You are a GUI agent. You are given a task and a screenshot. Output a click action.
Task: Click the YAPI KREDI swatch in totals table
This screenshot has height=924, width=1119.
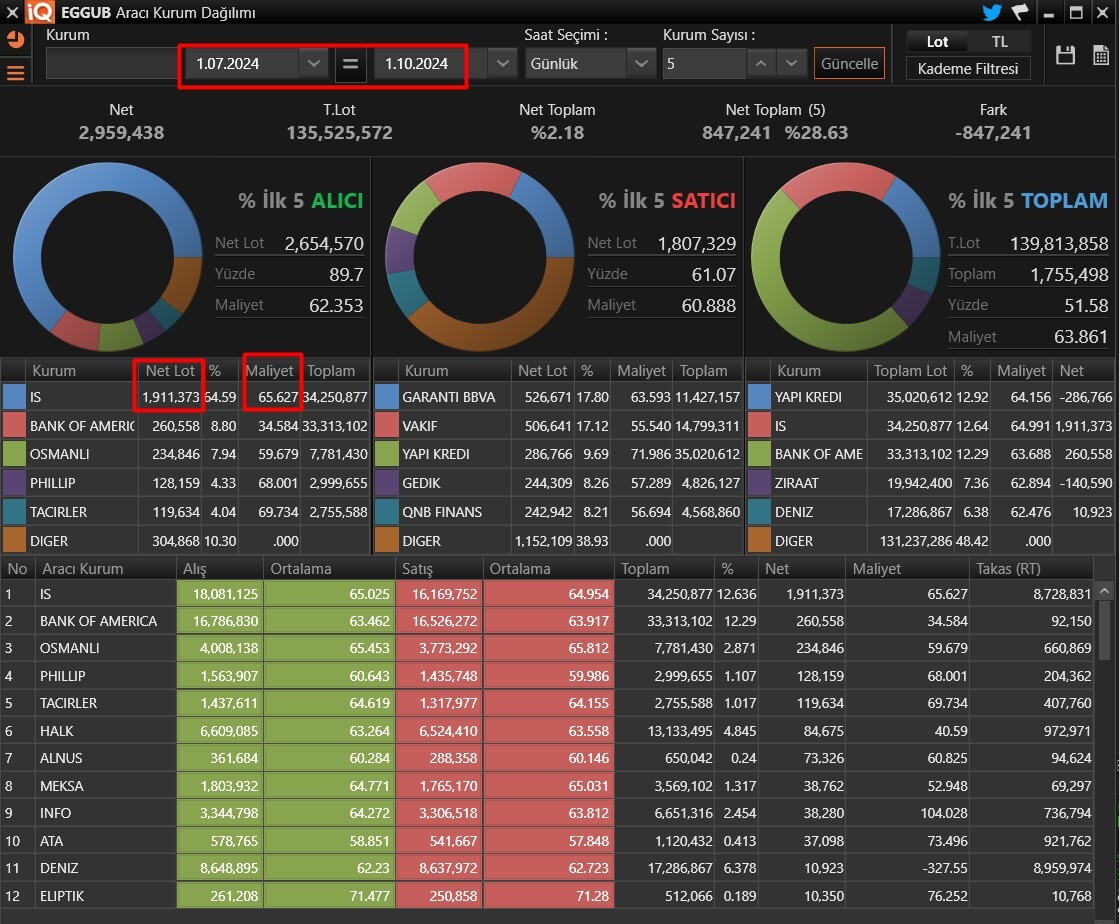click(x=759, y=397)
